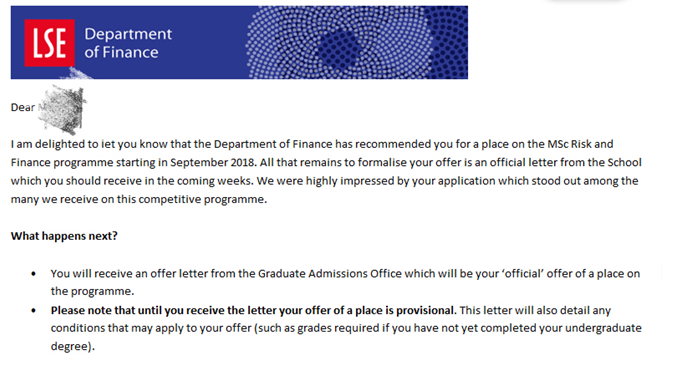Screen dimensions: 673x367
Task: Click the text MSc Risk and
Action: point(580,144)
